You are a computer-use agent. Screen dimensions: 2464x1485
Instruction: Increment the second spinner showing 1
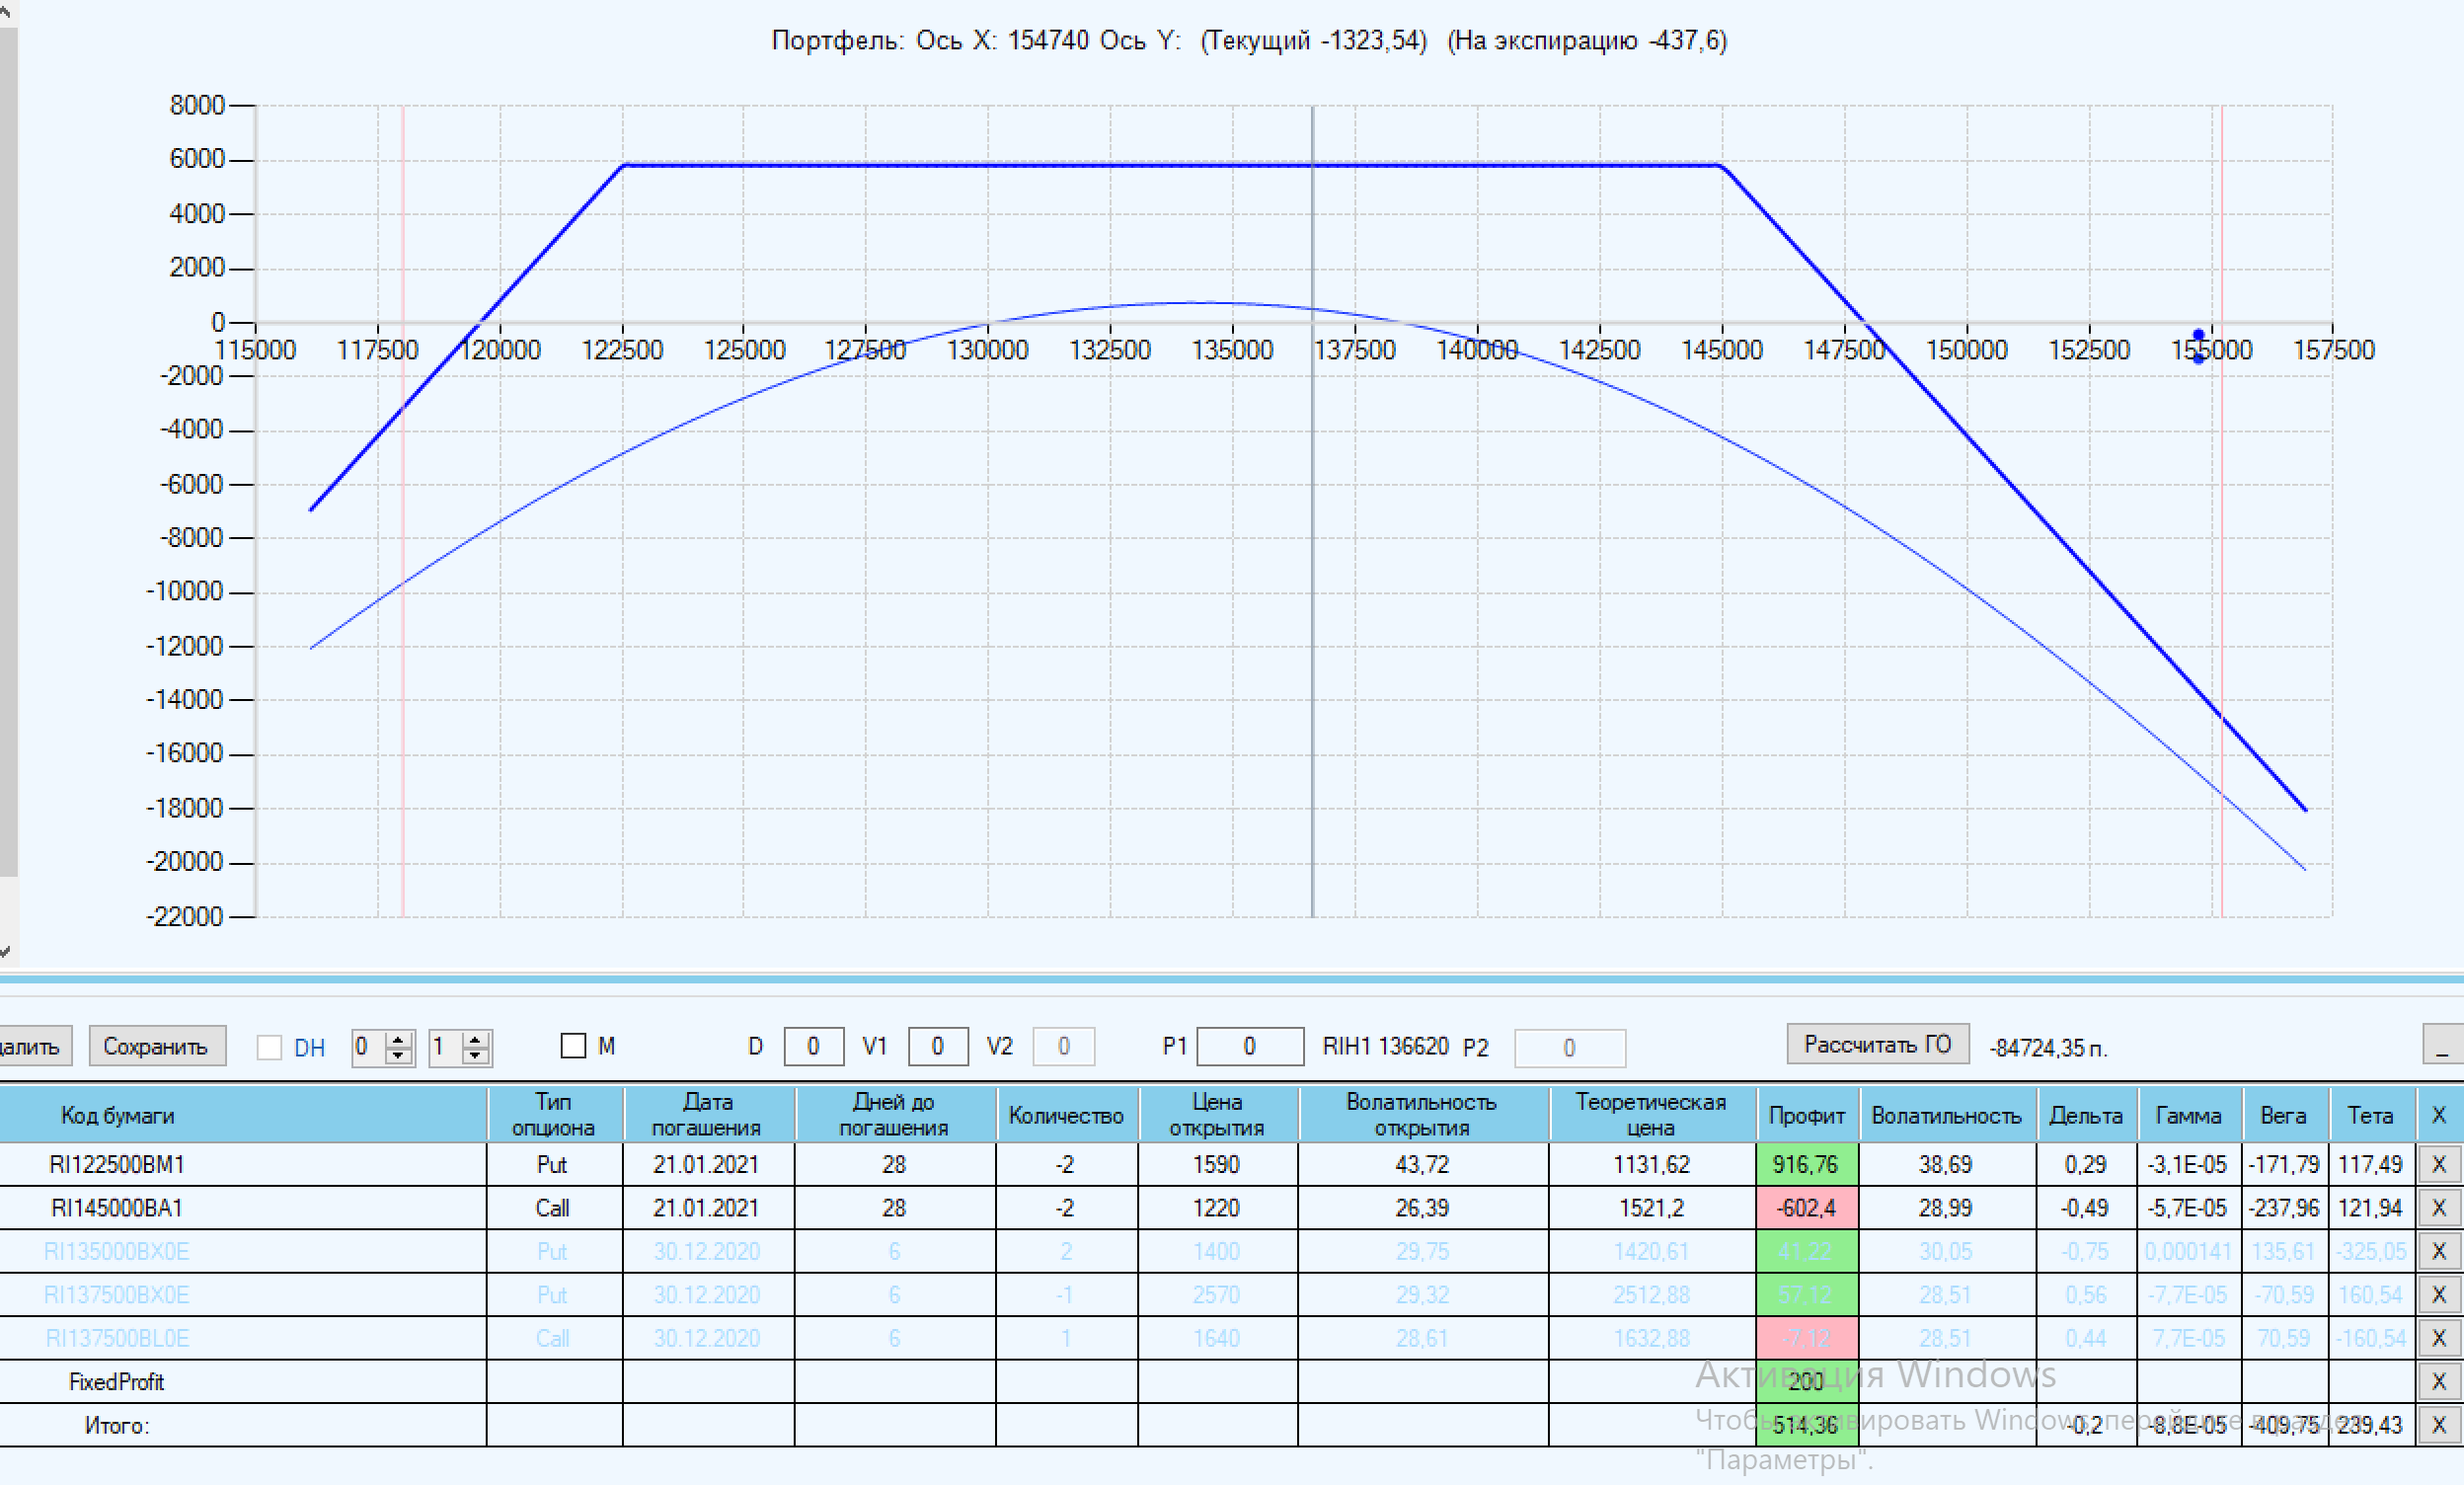[x=476, y=1039]
